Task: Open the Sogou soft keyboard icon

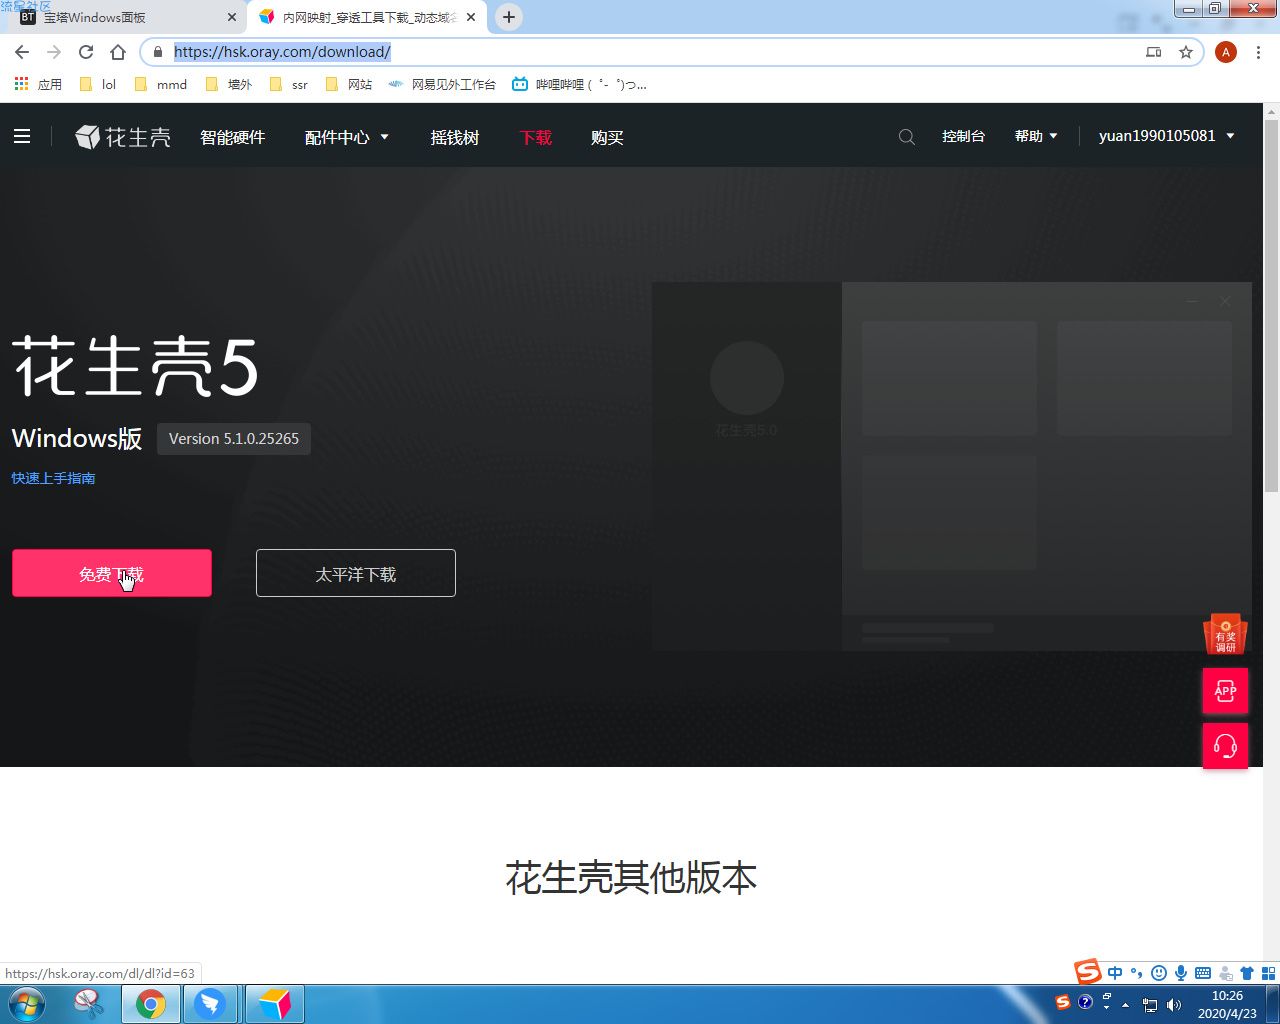Action: tap(1203, 973)
